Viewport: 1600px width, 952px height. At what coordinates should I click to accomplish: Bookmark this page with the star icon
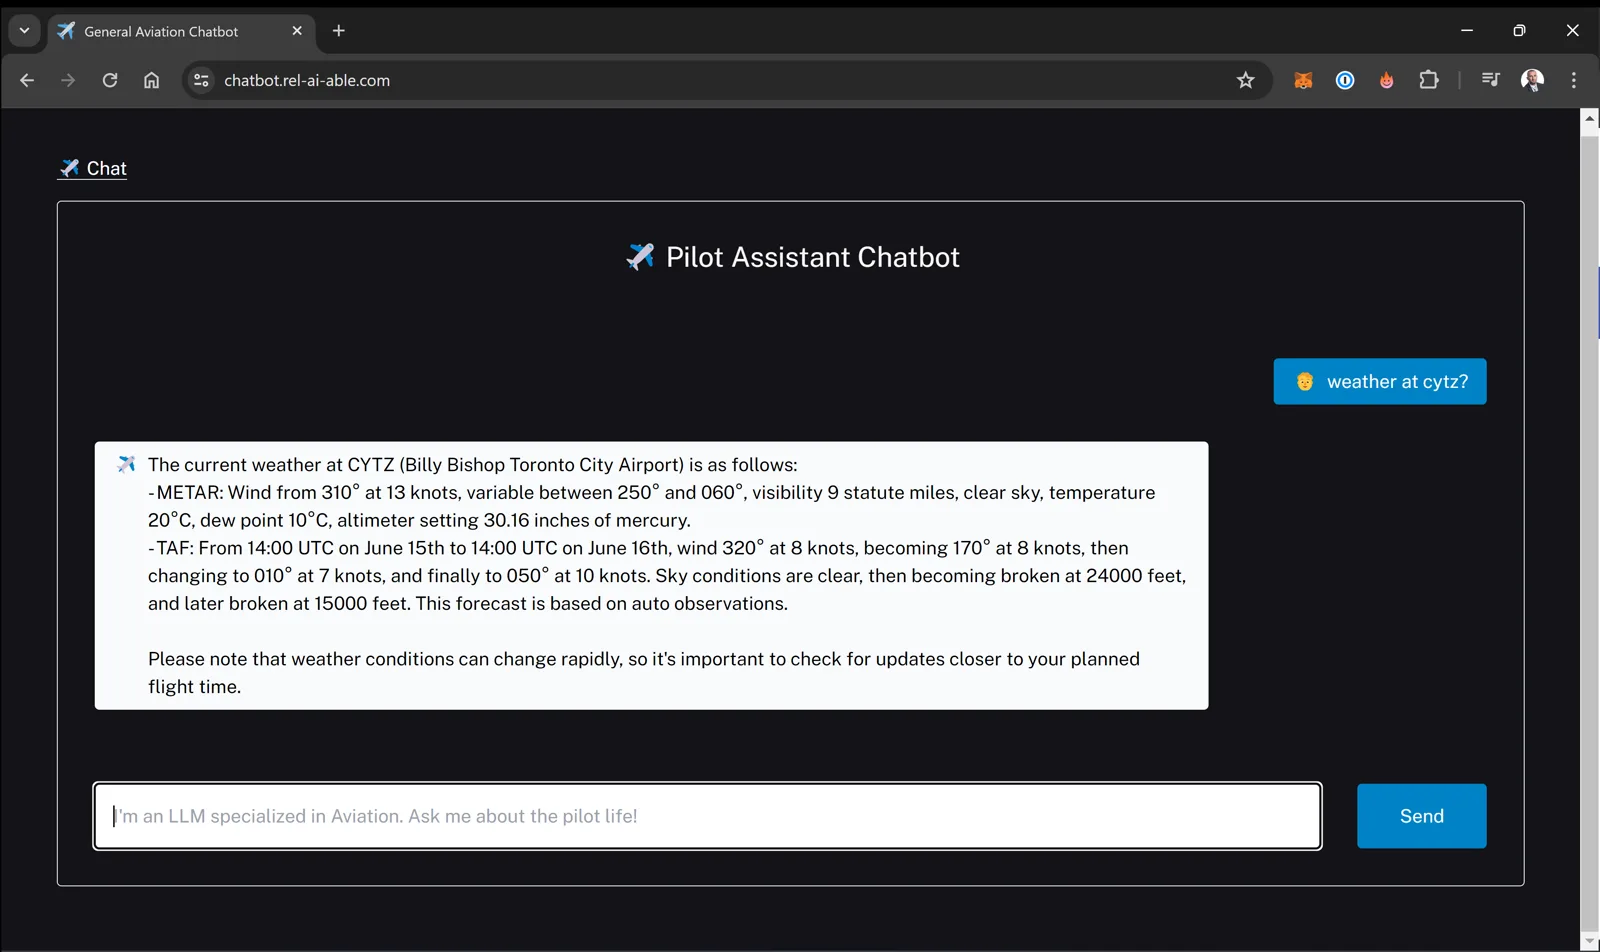point(1245,80)
